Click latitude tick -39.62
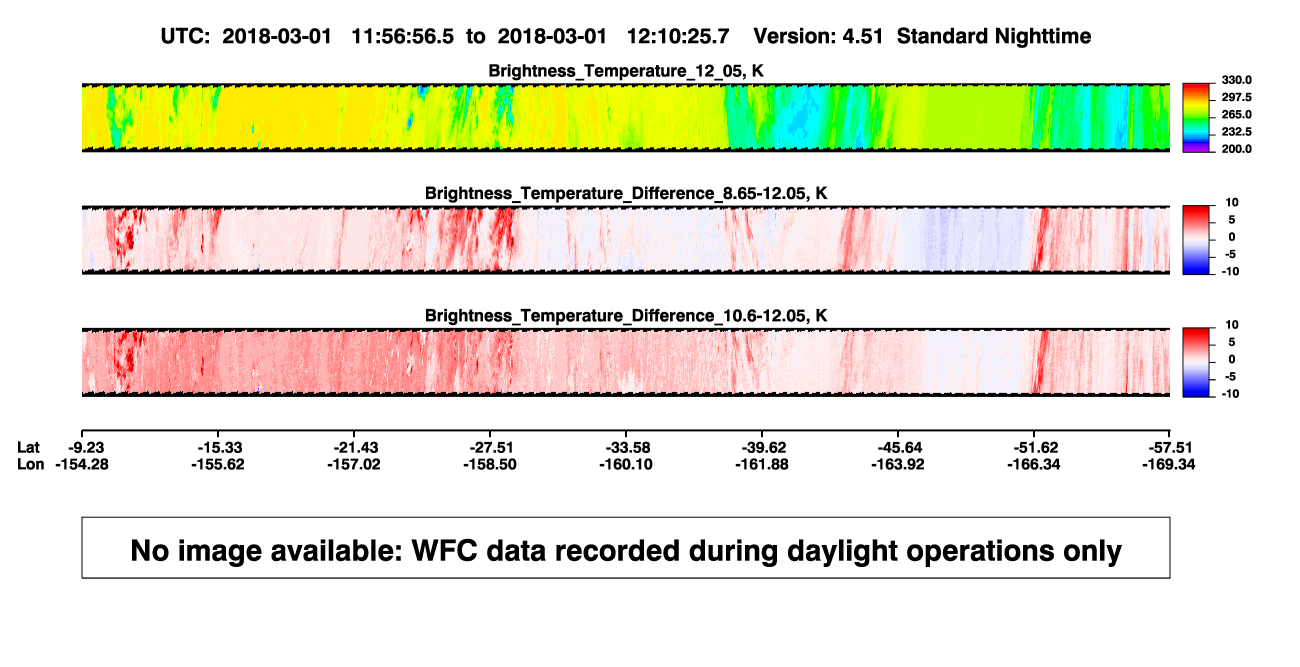1300x667 pixels. tap(764, 447)
